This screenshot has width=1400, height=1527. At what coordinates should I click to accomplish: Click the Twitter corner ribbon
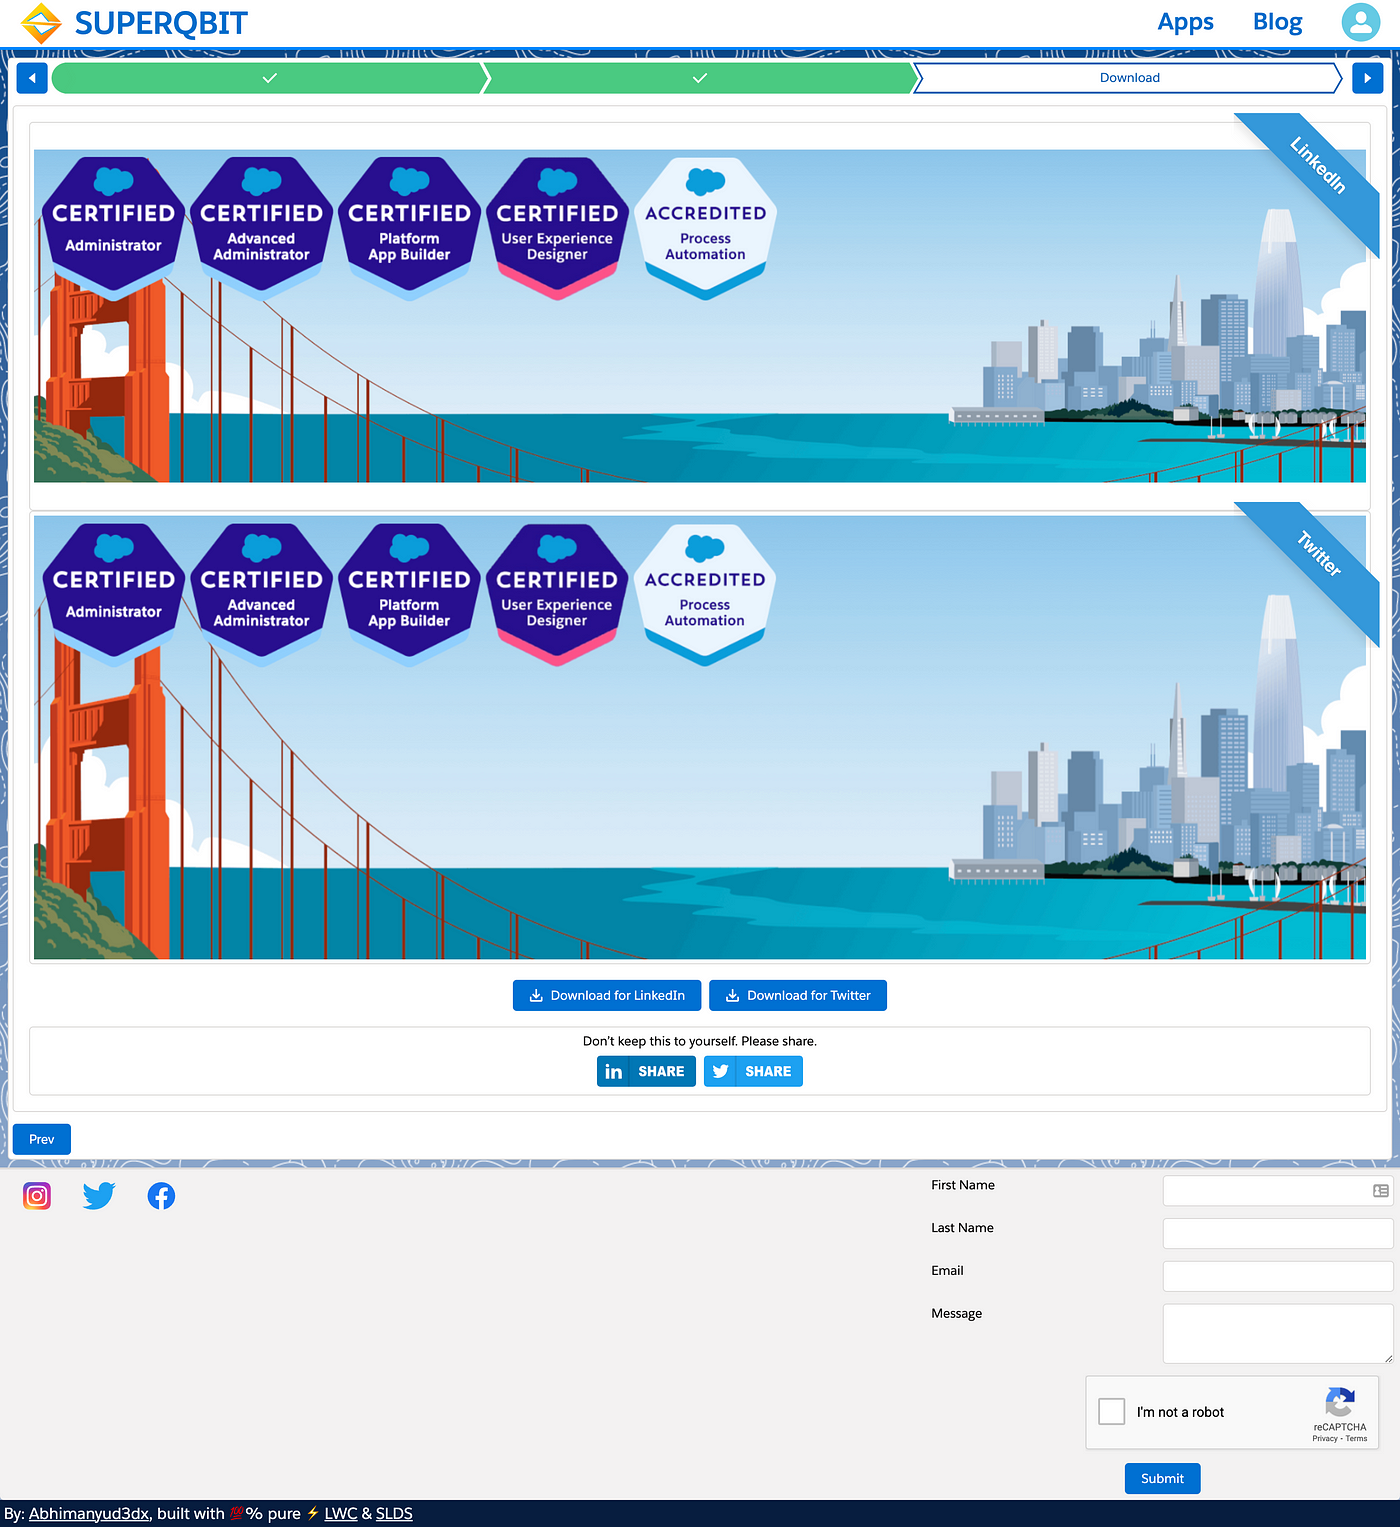click(x=1318, y=553)
